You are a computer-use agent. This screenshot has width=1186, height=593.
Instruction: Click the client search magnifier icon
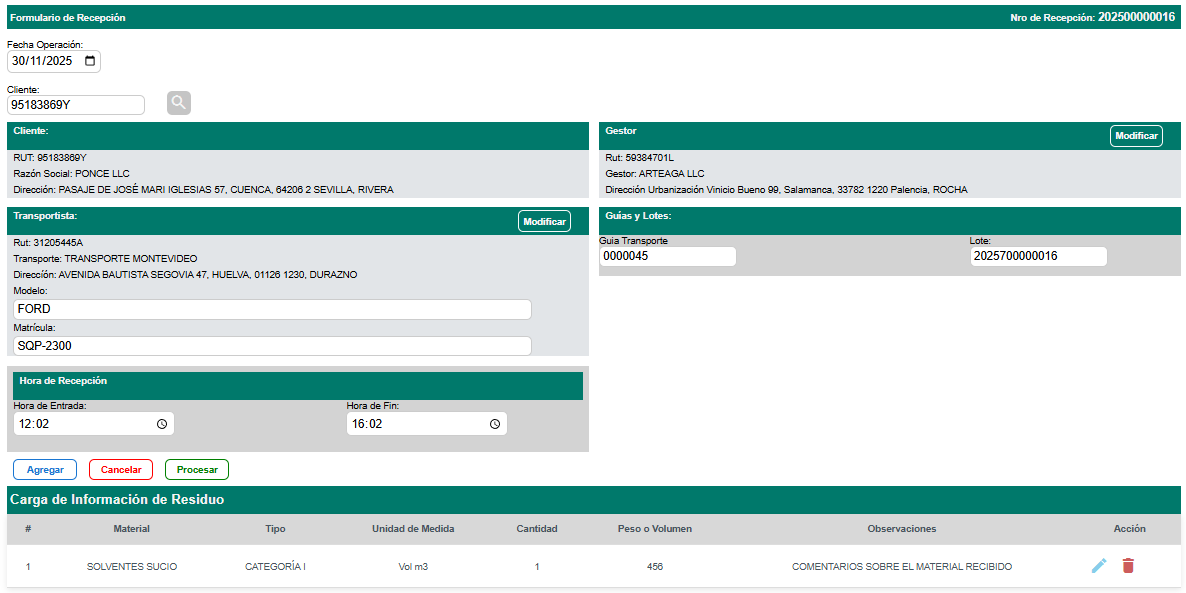click(179, 103)
